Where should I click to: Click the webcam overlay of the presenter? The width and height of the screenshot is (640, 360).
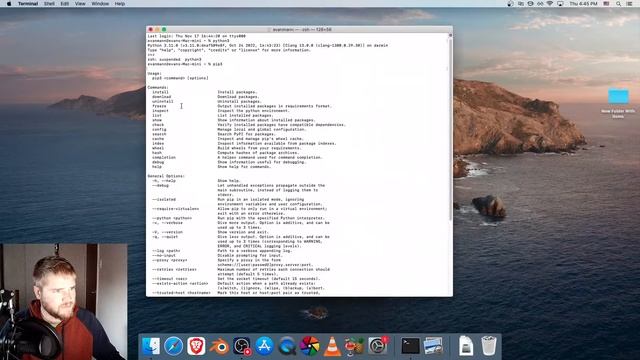tap(64, 302)
